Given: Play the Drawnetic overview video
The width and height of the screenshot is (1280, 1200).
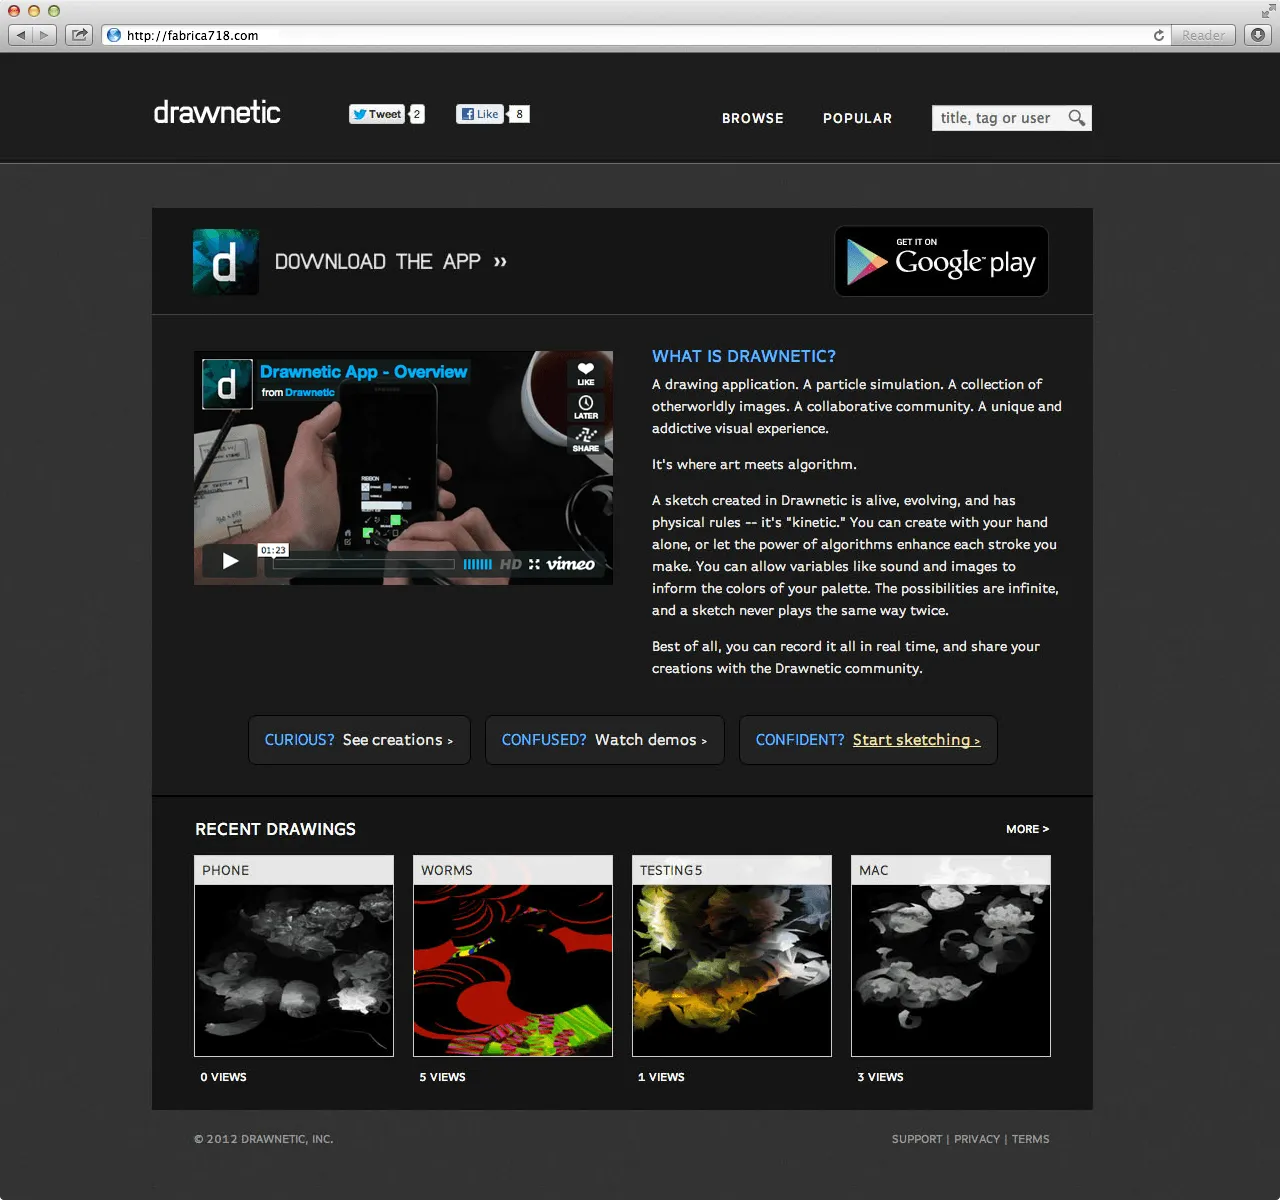Looking at the screenshot, I should pos(231,561).
